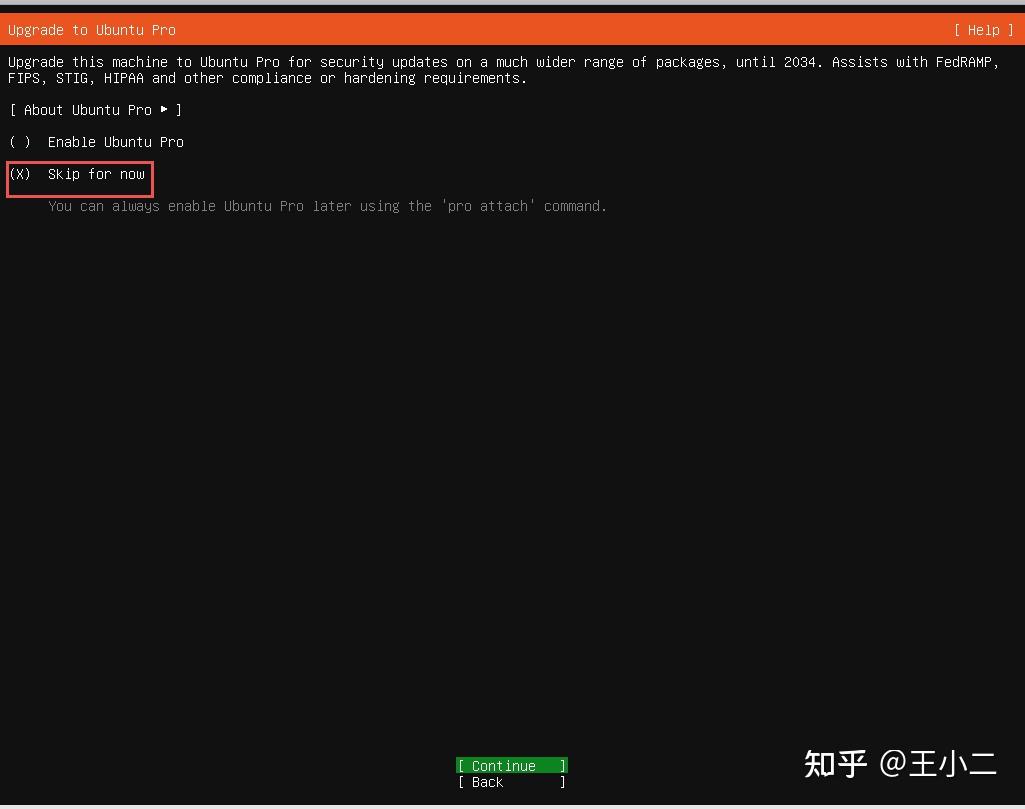Go back with the Back button
The height and width of the screenshot is (809, 1025).
(x=511, y=782)
